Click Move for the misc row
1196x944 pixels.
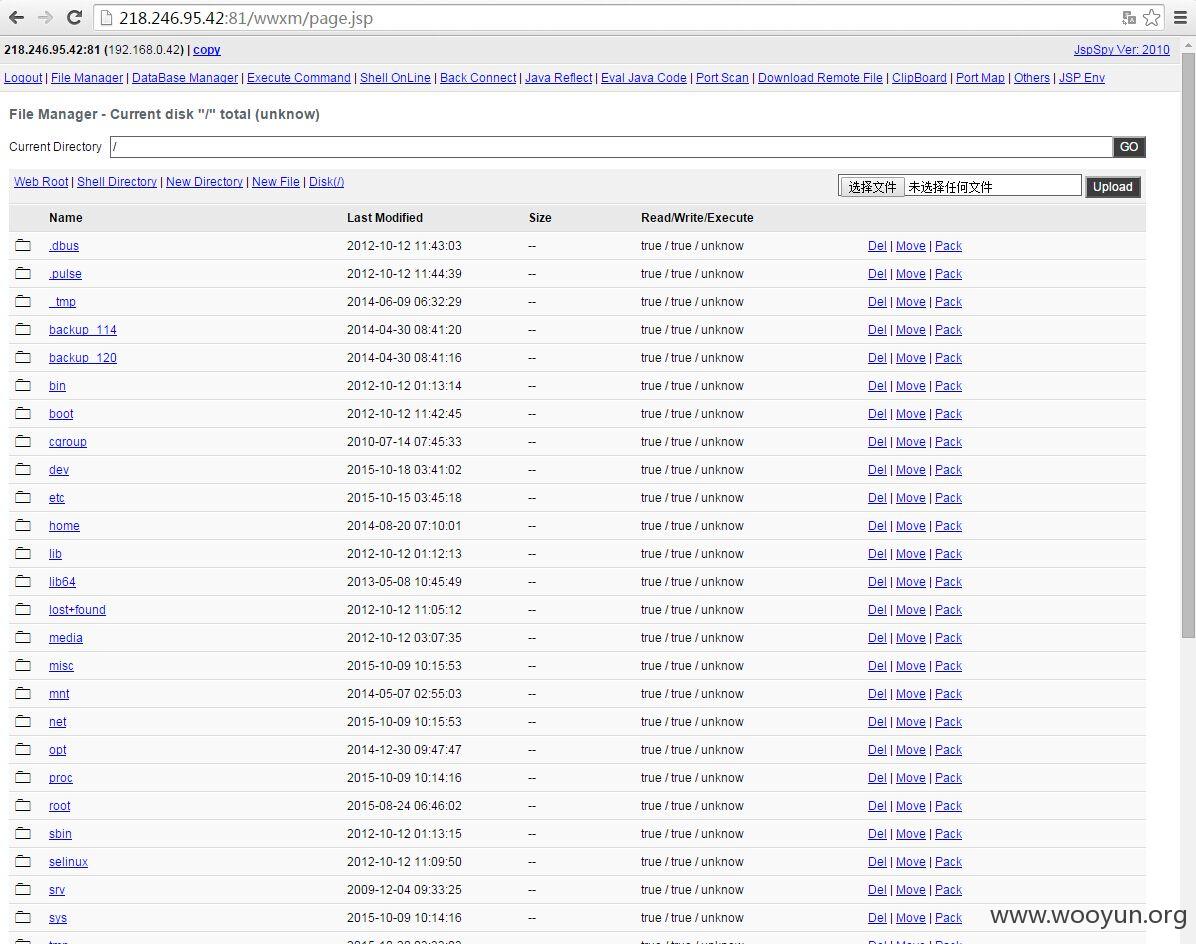(x=911, y=666)
